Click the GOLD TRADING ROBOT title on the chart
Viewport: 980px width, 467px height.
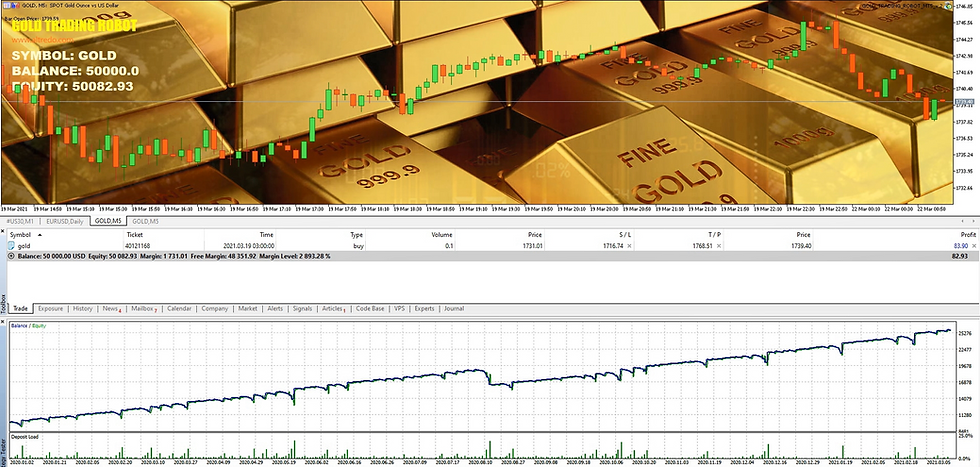click(x=74, y=26)
